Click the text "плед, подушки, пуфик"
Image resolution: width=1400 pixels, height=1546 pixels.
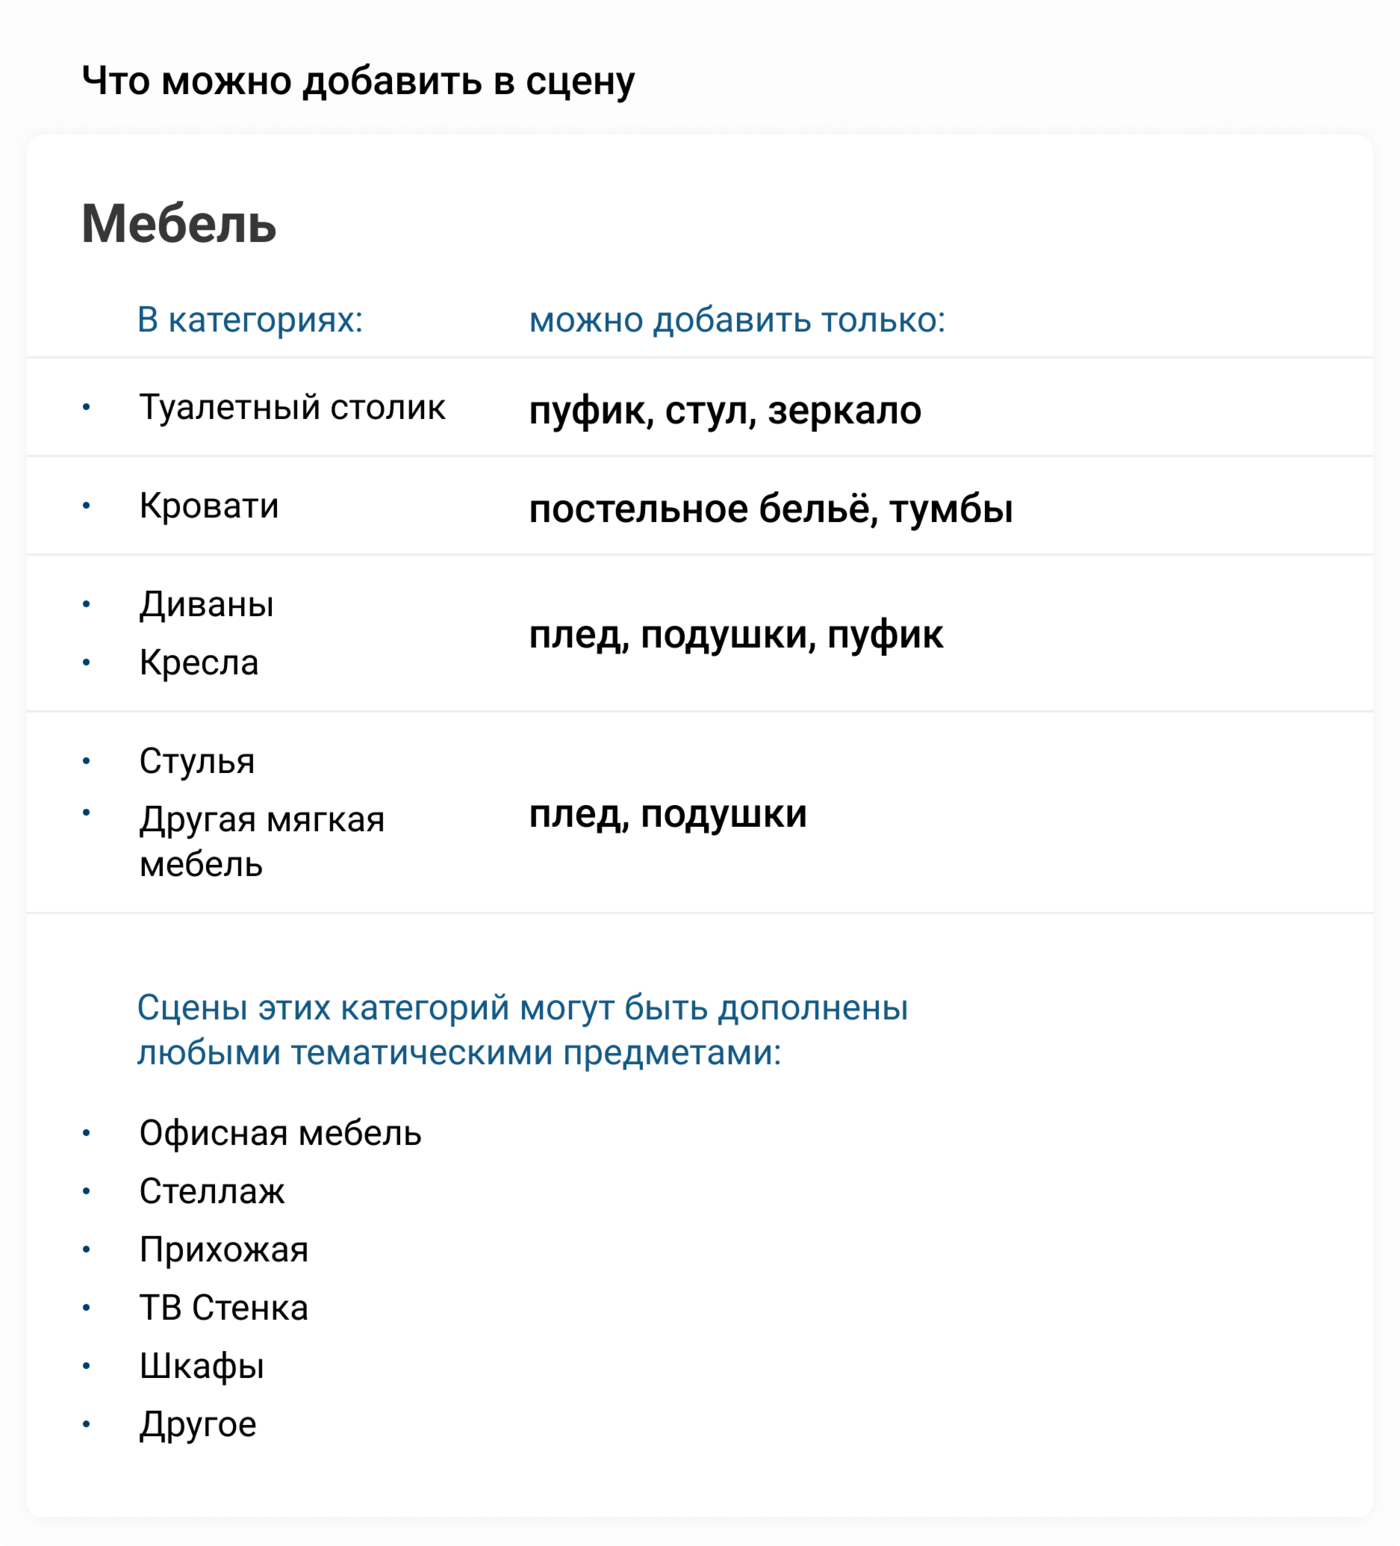click(x=736, y=635)
